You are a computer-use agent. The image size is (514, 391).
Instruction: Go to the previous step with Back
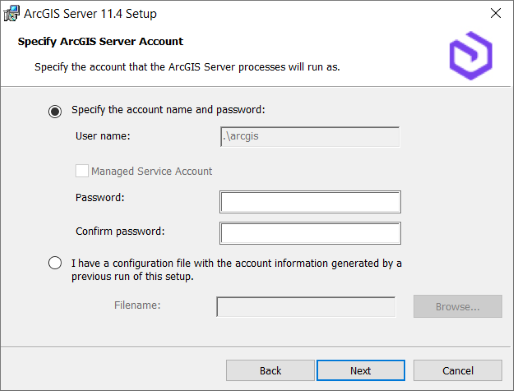coord(270,370)
